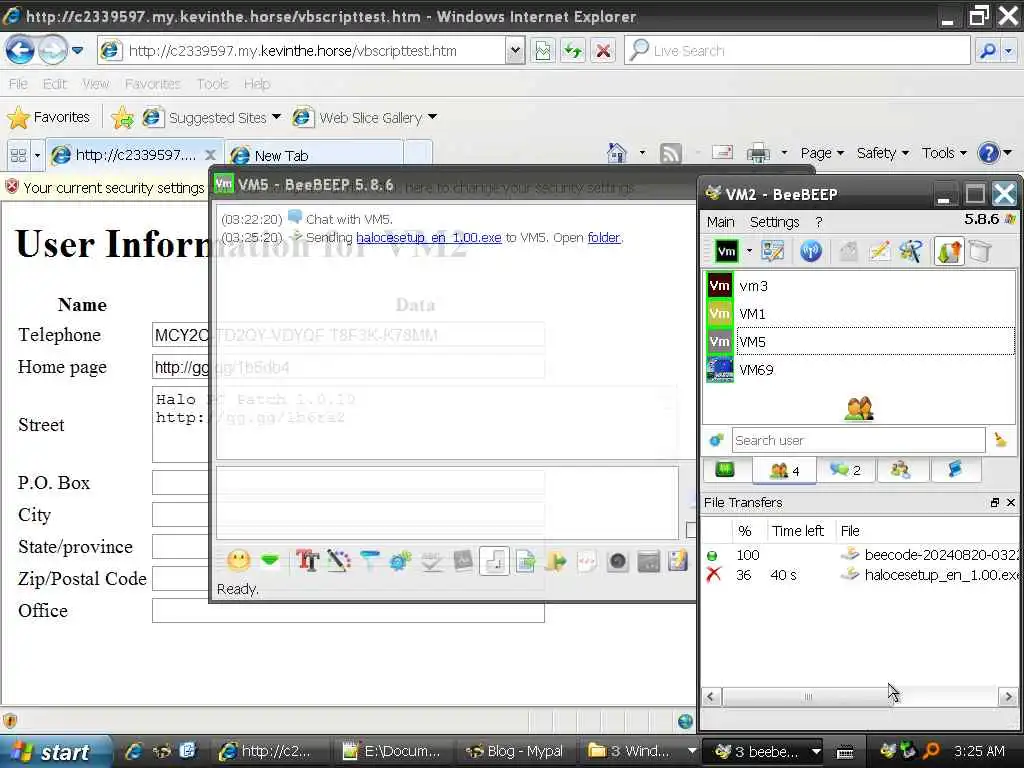The width and height of the screenshot is (1024, 768).
Task: Open Favorites star button in IE
Action: [x=49, y=118]
